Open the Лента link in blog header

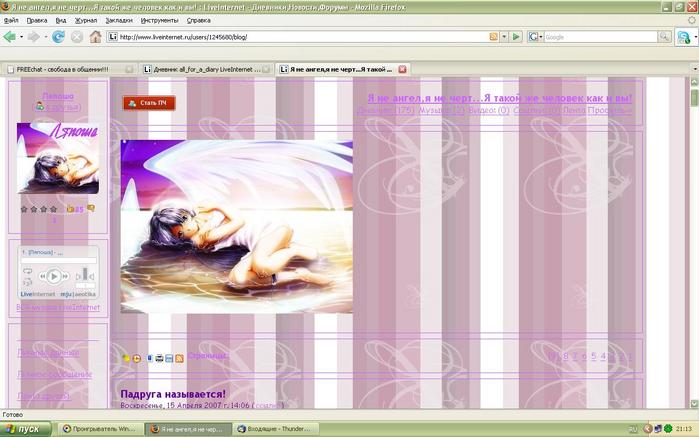pyautogui.click(x=574, y=110)
